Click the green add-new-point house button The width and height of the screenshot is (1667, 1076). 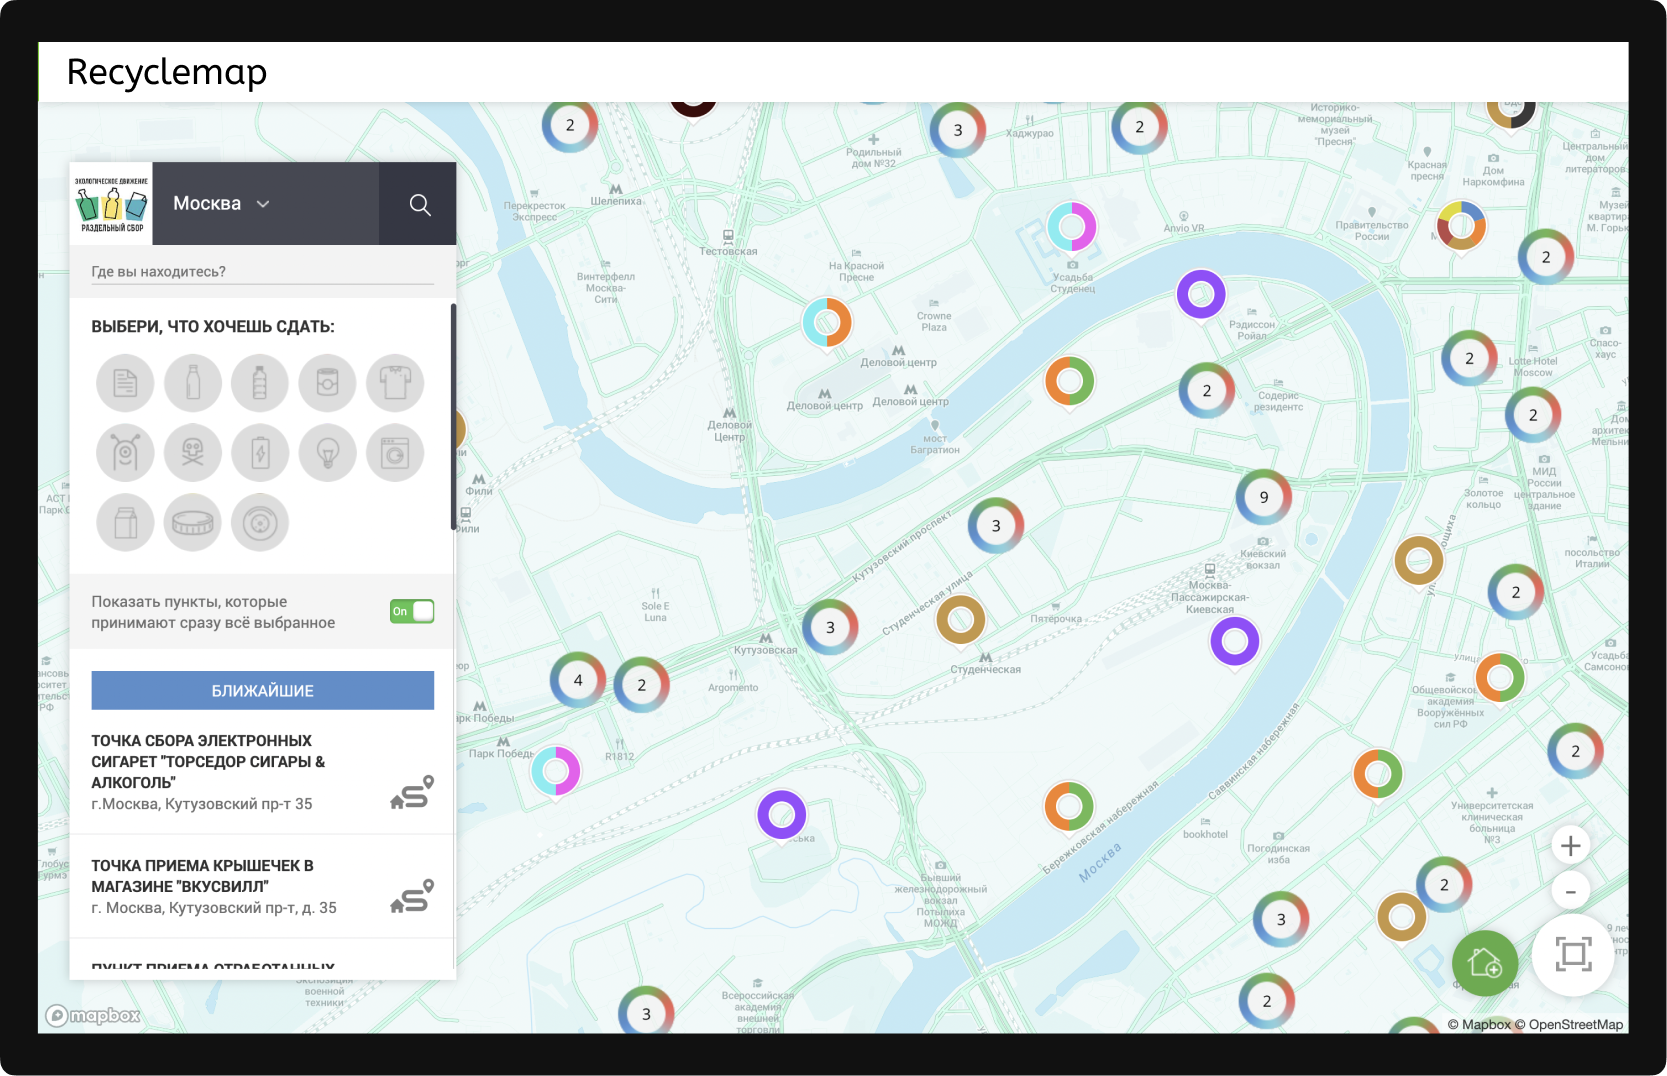(x=1485, y=963)
